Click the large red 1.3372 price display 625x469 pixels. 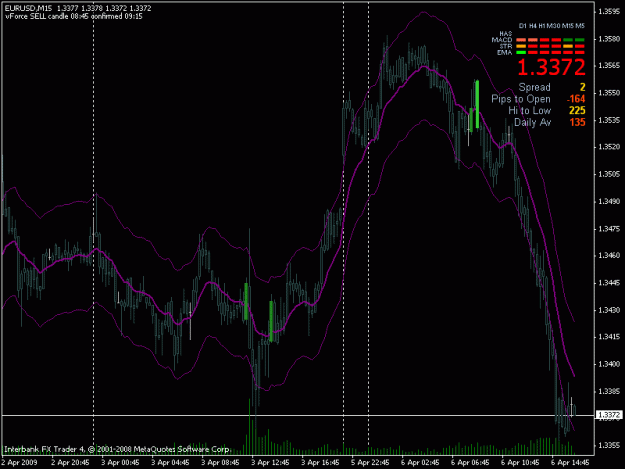point(551,67)
